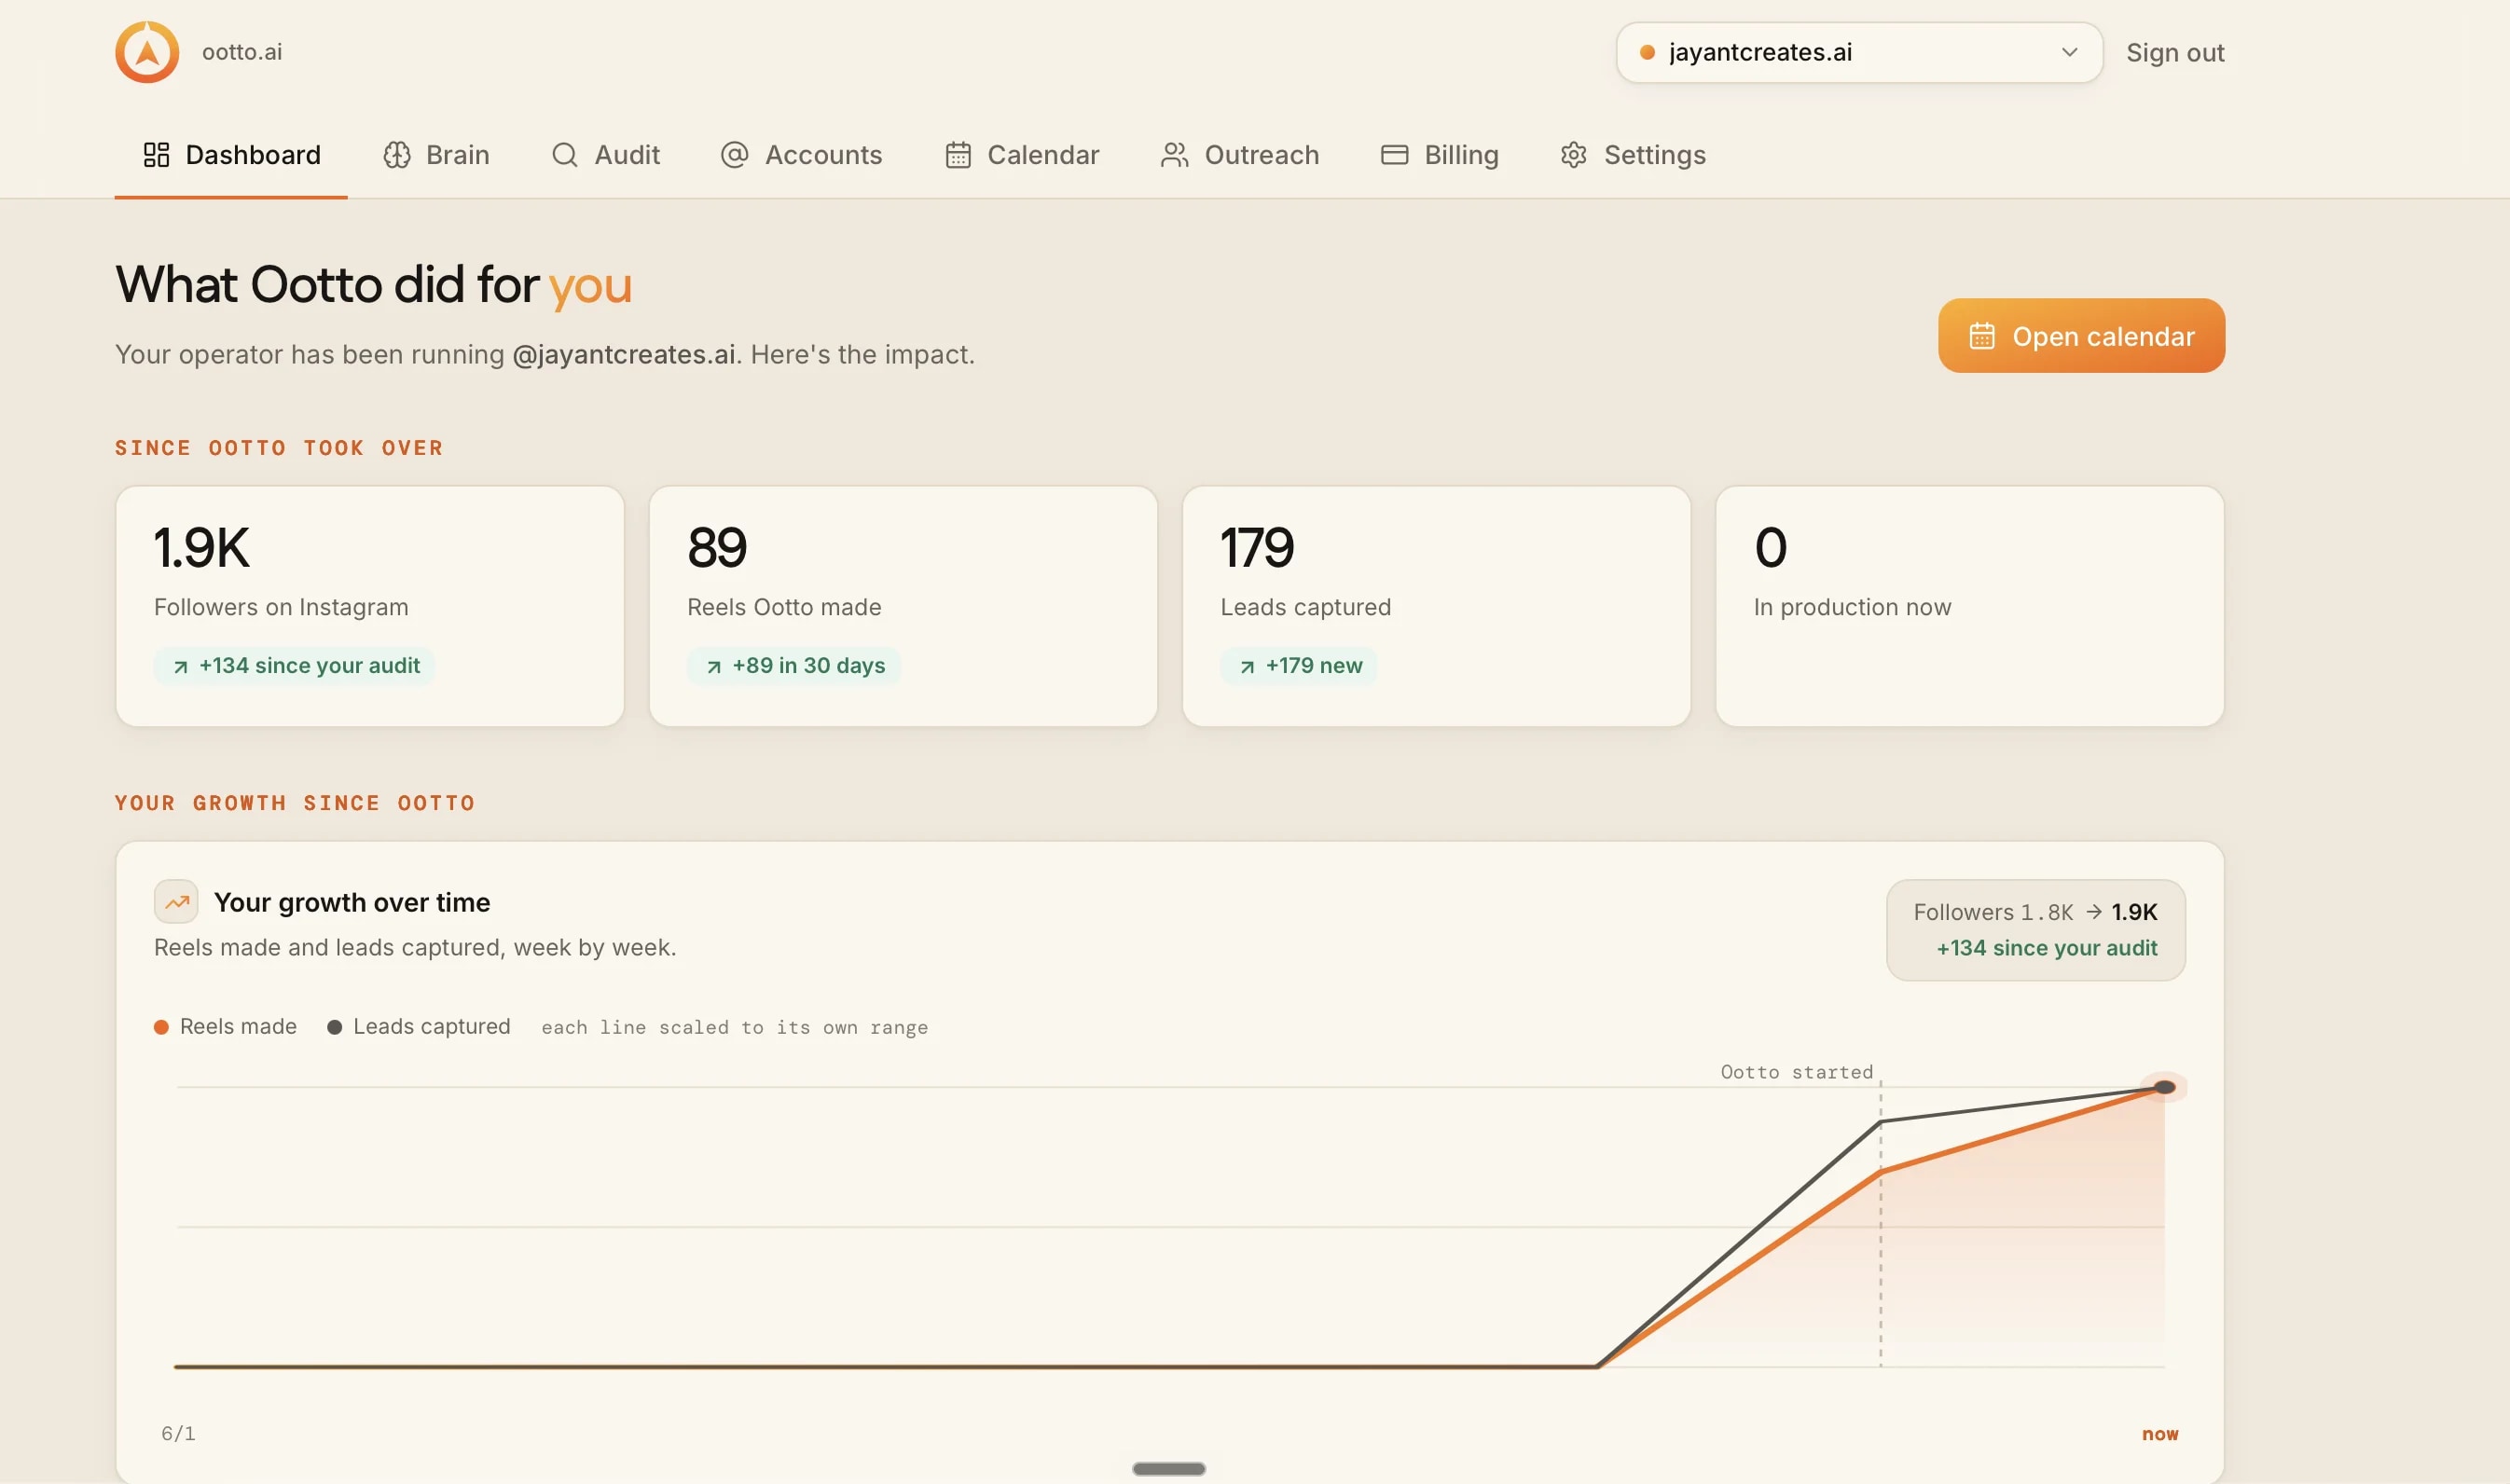Click the Calendar tab icon
The image size is (2510, 1484).
(958, 155)
